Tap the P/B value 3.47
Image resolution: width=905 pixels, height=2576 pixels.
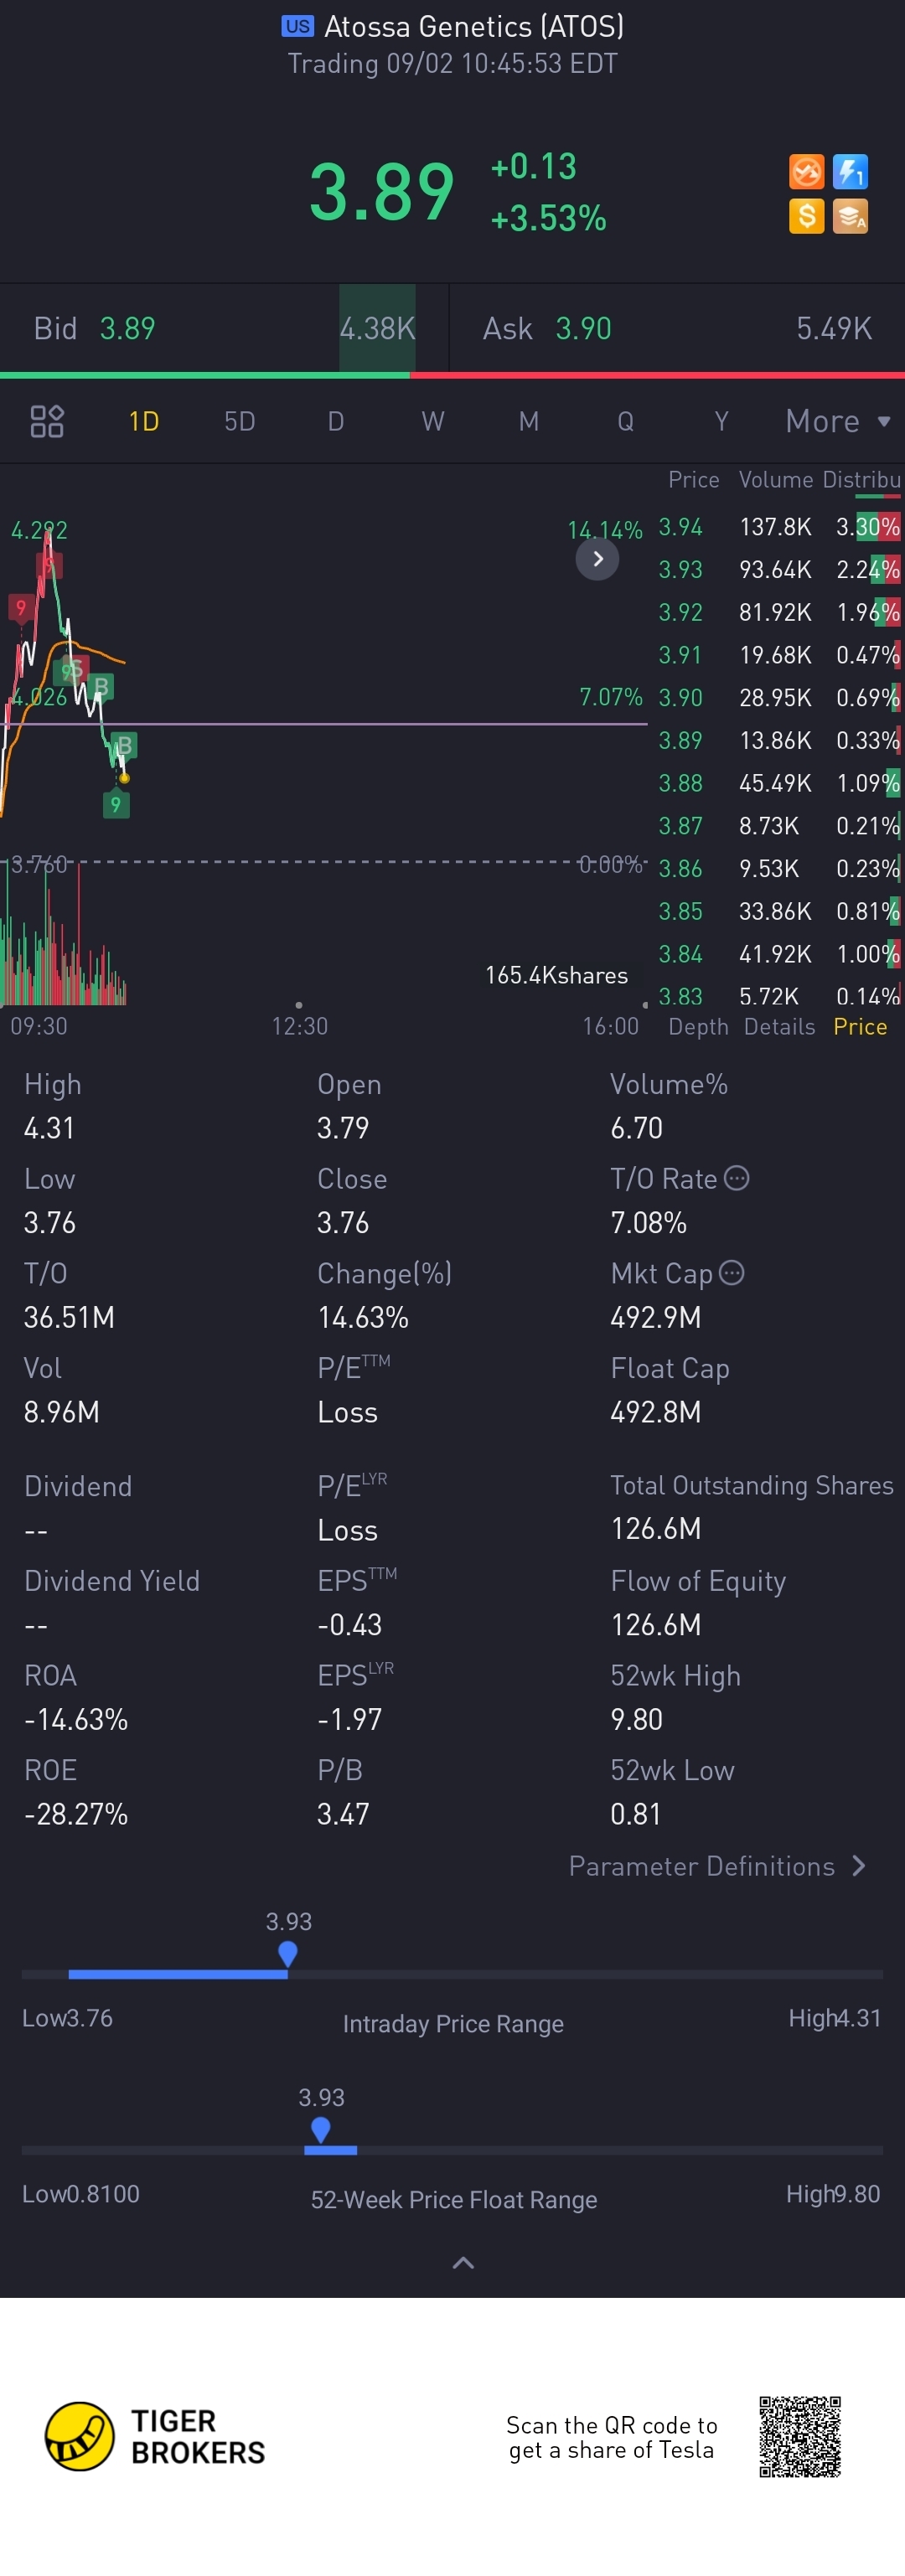pos(343,1814)
